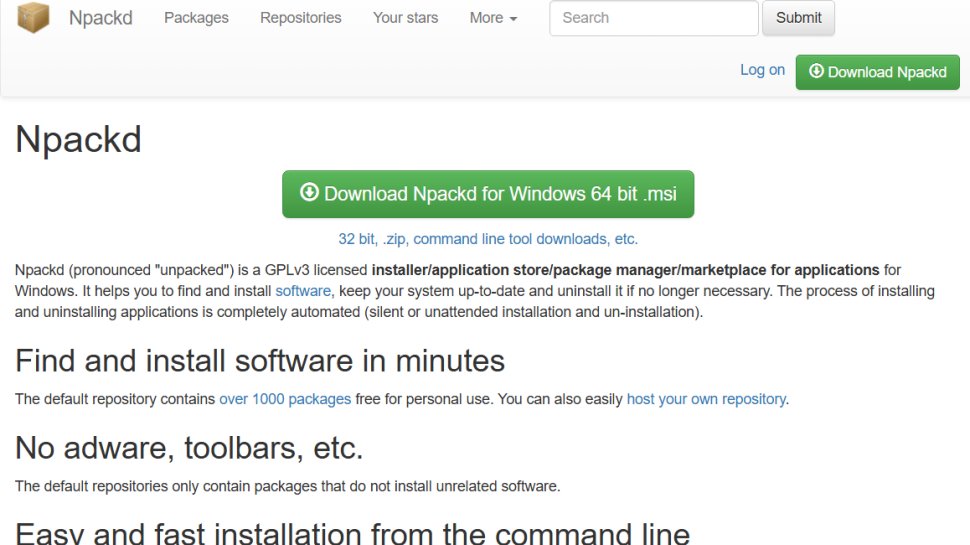Click the green Download Npackd navbar button

[x=877, y=72]
